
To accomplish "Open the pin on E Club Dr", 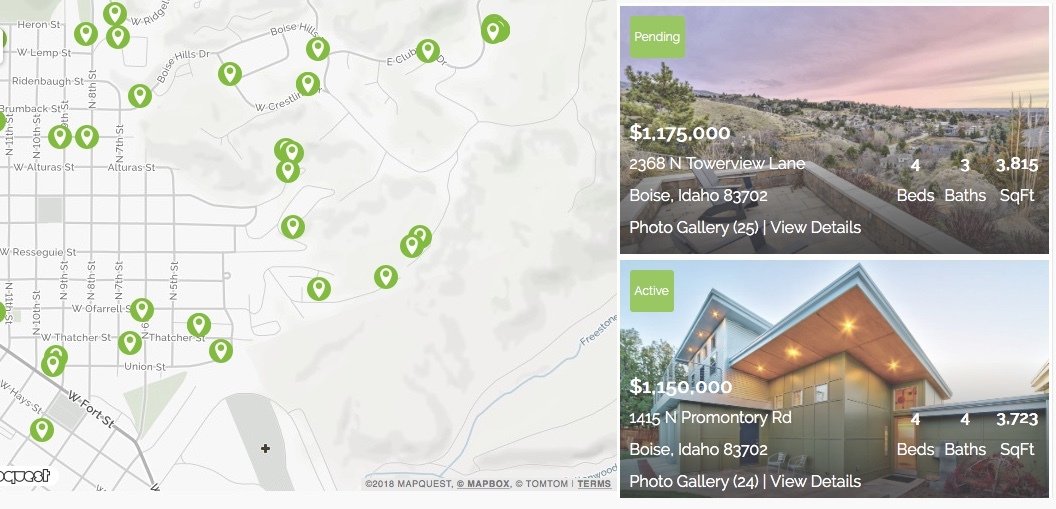I will tap(428, 51).
